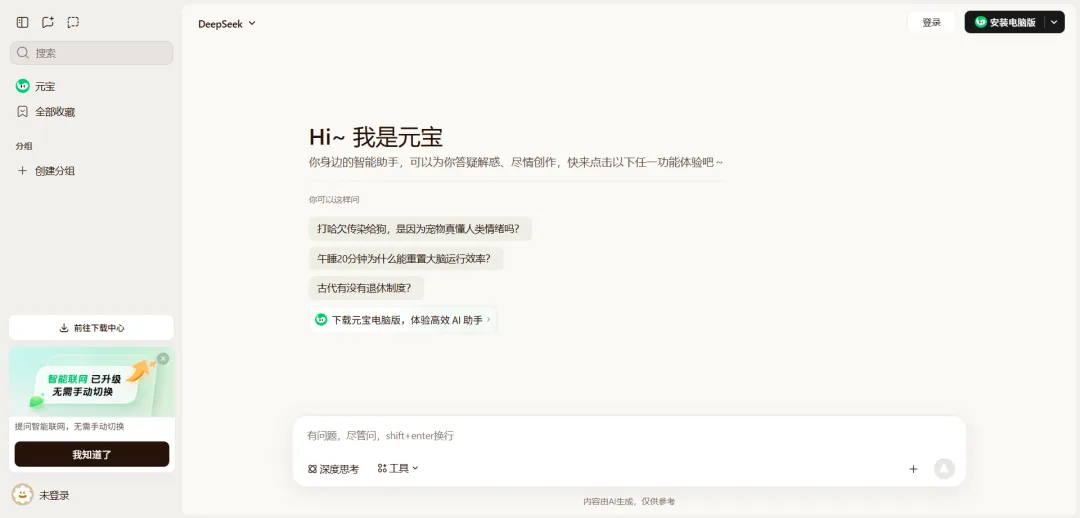The width and height of the screenshot is (1080, 518).
Task: Click the plus attachment icon
Action: pyautogui.click(x=913, y=469)
